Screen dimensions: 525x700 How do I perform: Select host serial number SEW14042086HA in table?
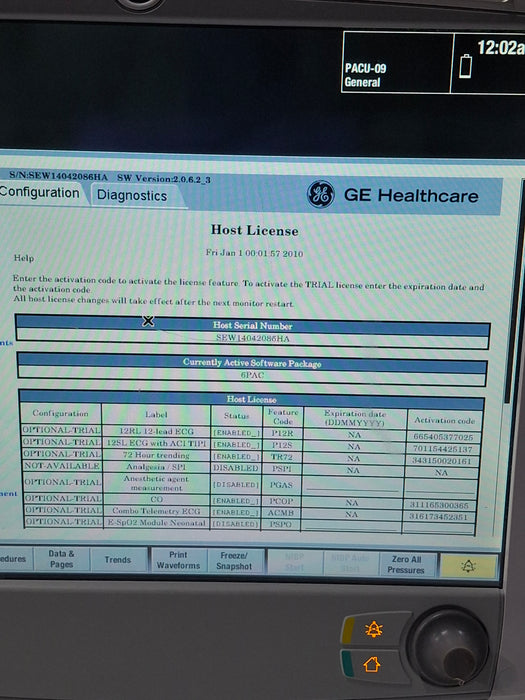[x=253, y=338]
